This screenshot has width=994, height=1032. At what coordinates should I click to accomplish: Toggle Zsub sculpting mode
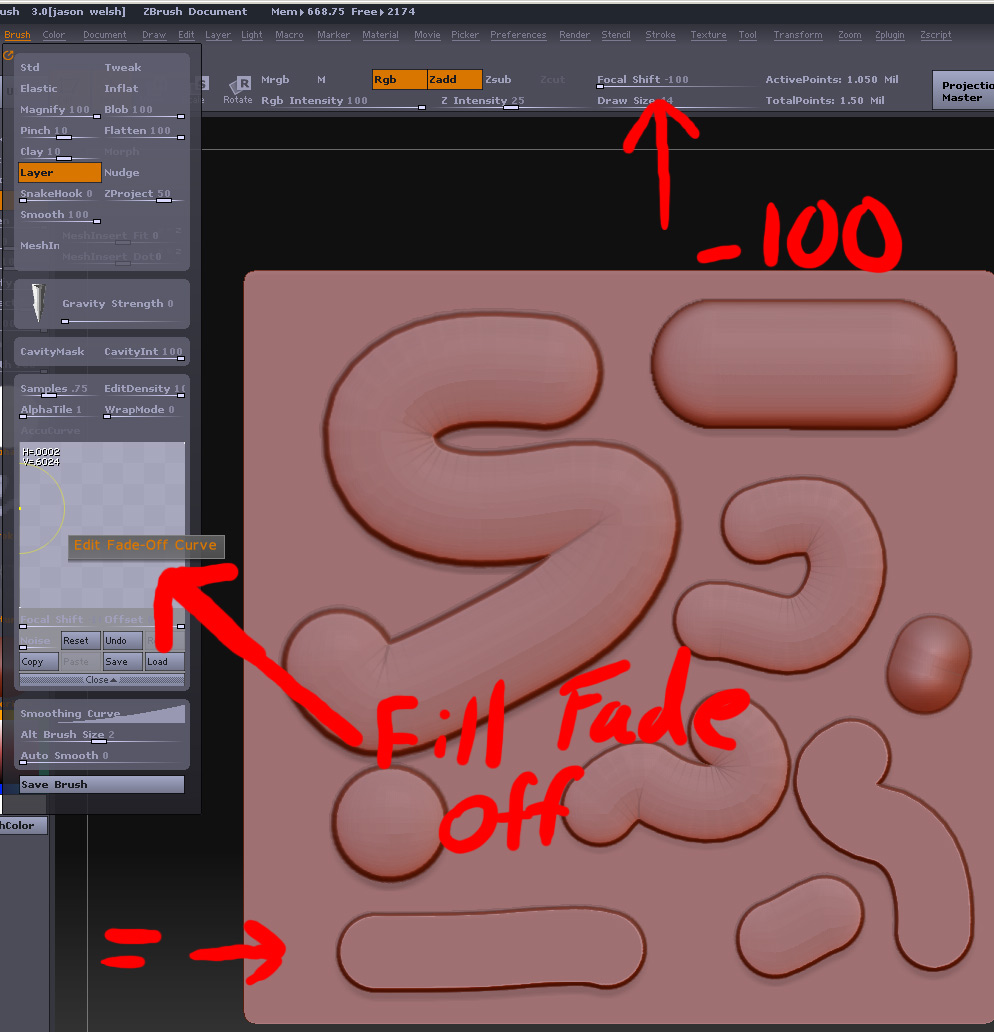500,79
